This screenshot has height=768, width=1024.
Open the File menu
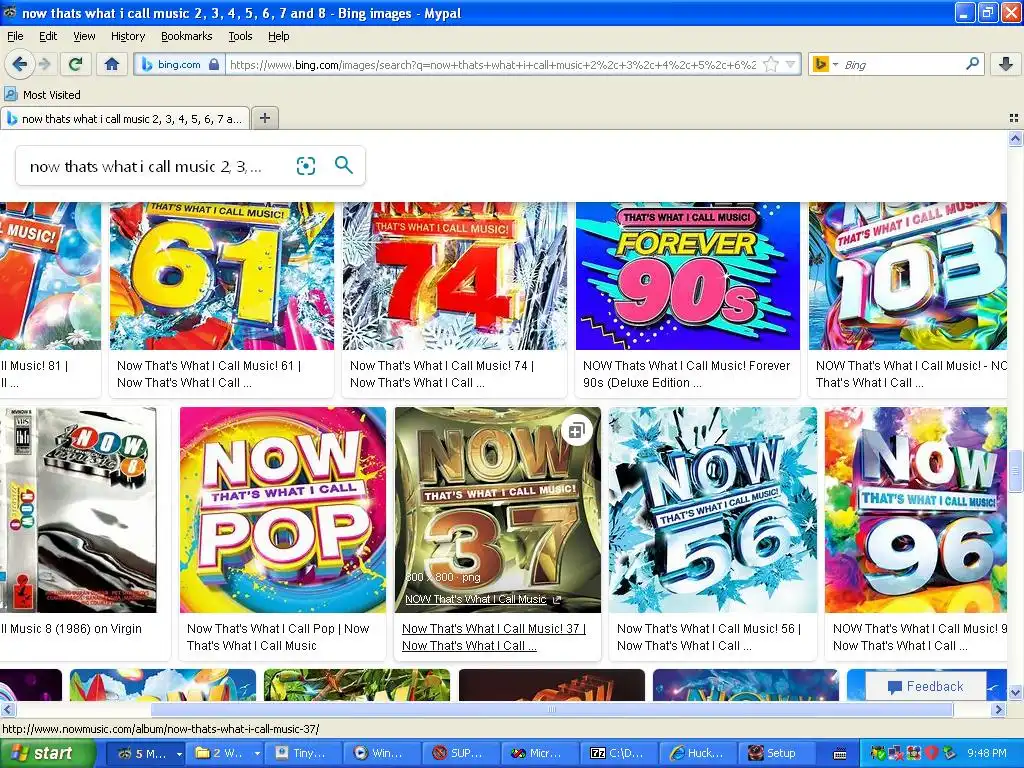tap(15, 37)
